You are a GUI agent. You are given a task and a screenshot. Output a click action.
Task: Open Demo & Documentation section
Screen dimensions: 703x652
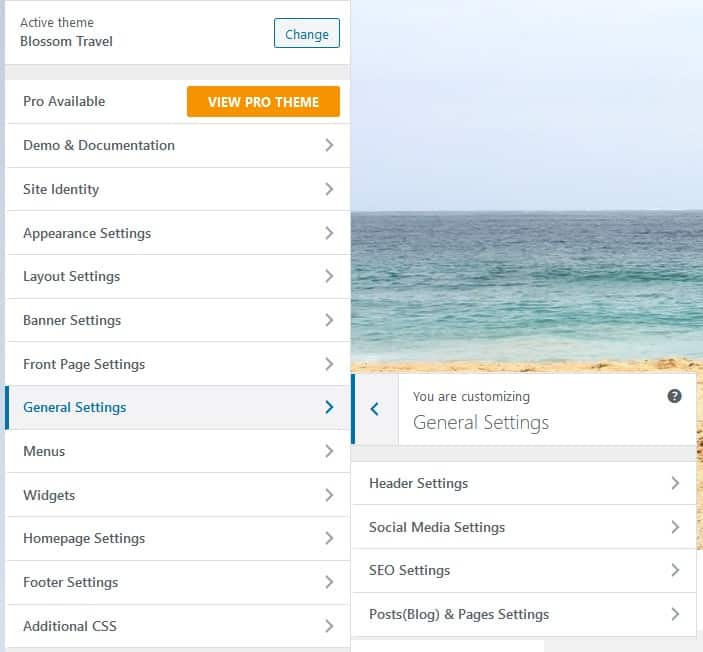178,145
